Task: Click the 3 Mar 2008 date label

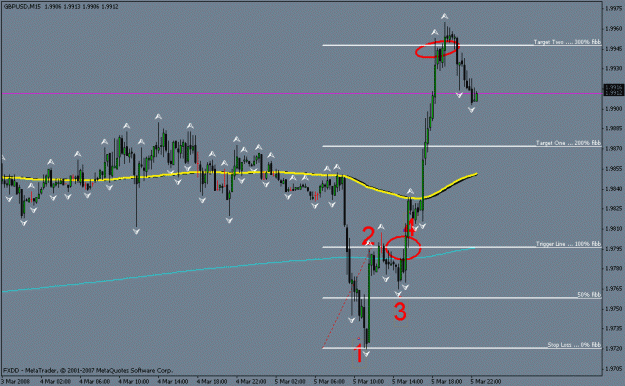Action: tap(16, 382)
